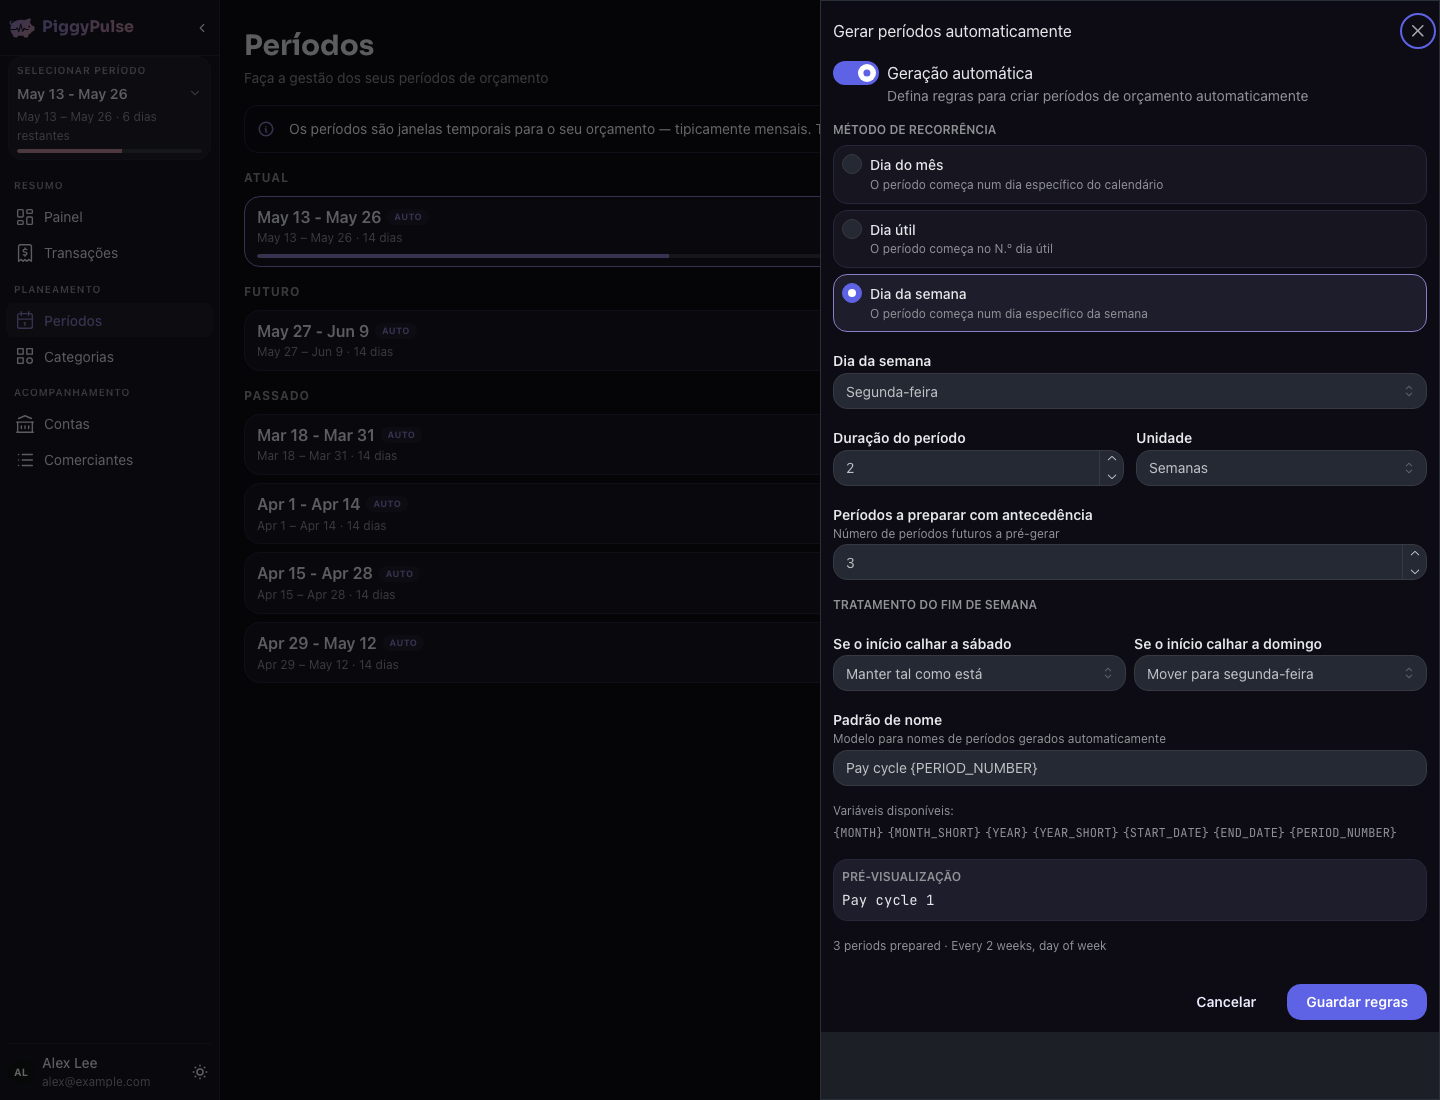Open Comerciantes in the sidebar

109,460
